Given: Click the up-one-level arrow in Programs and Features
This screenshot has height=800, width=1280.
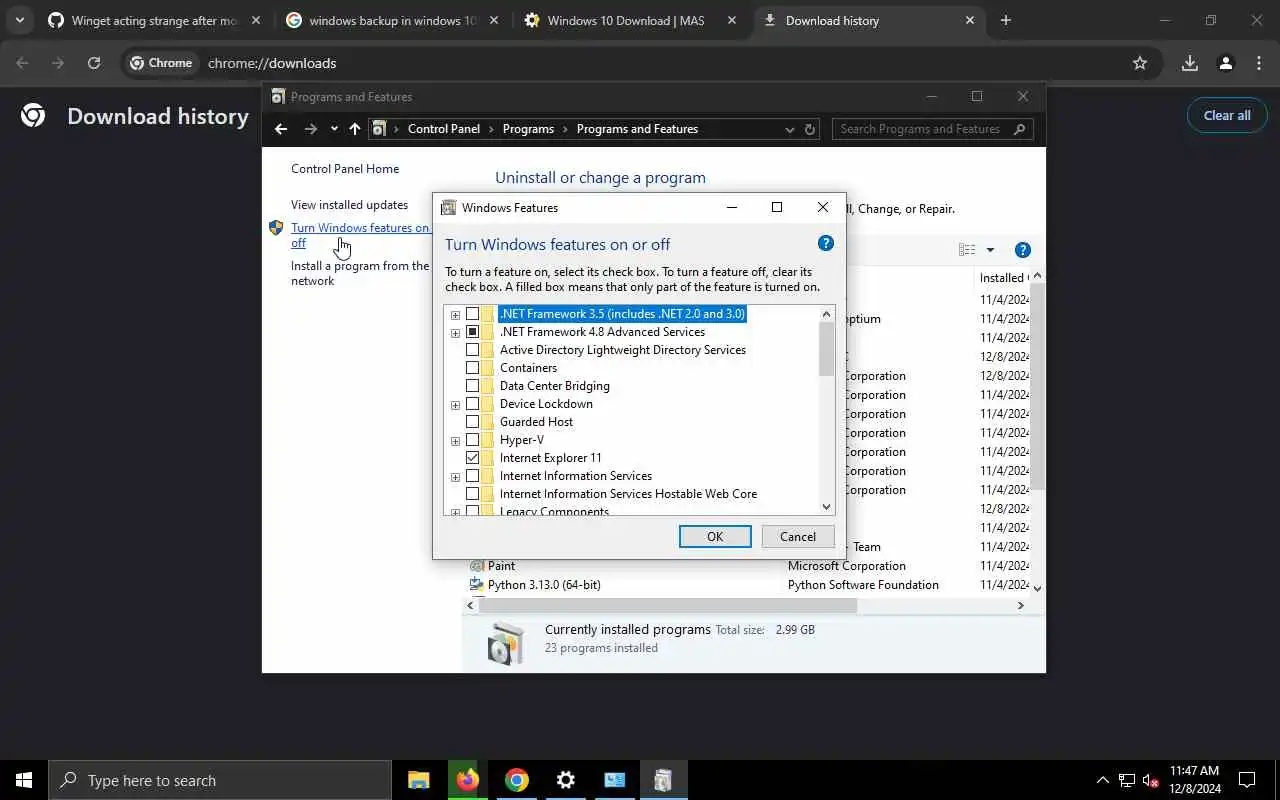Looking at the screenshot, I should coord(355,129).
